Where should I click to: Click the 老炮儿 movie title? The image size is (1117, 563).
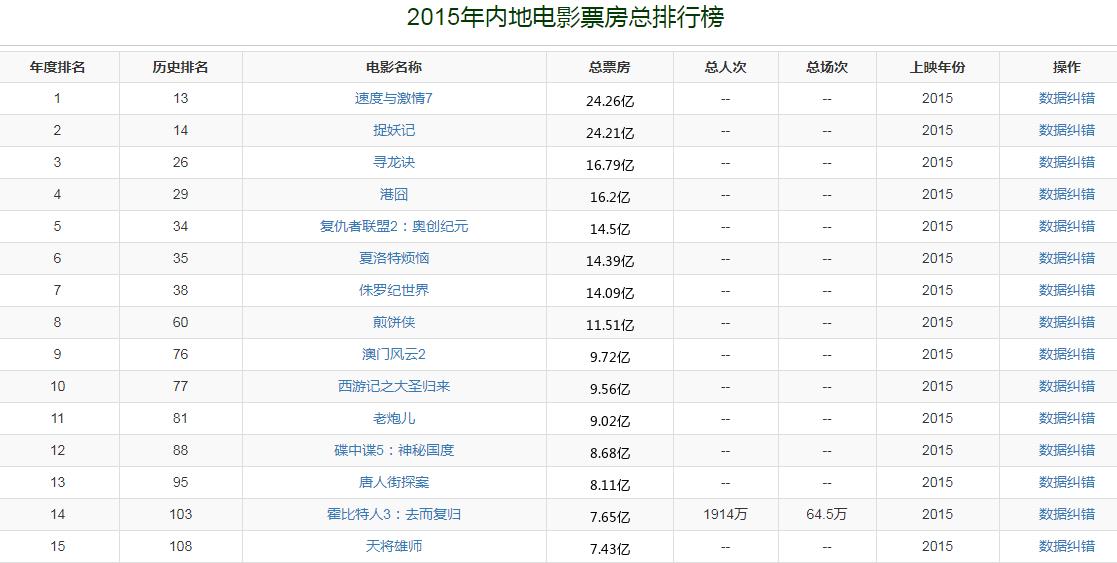click(x=394, y=418)
